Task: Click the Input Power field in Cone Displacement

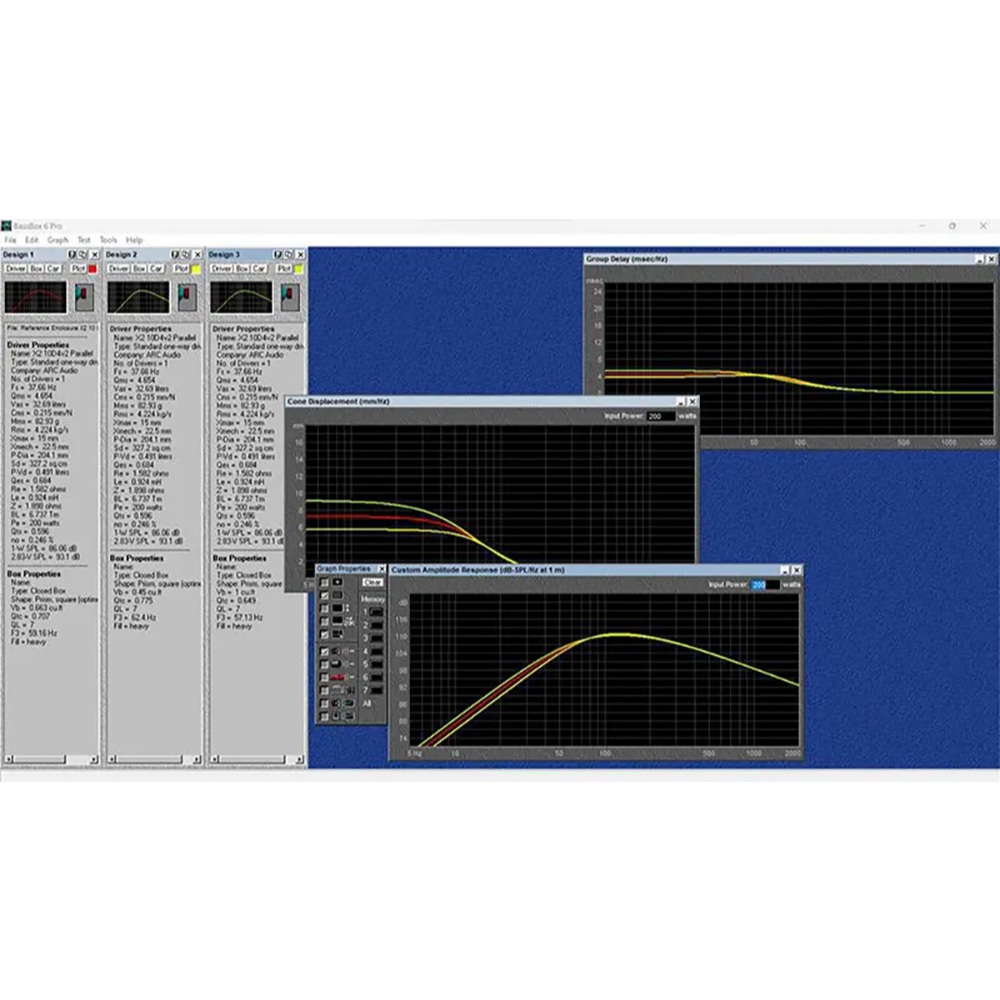Action: (660, 415)
